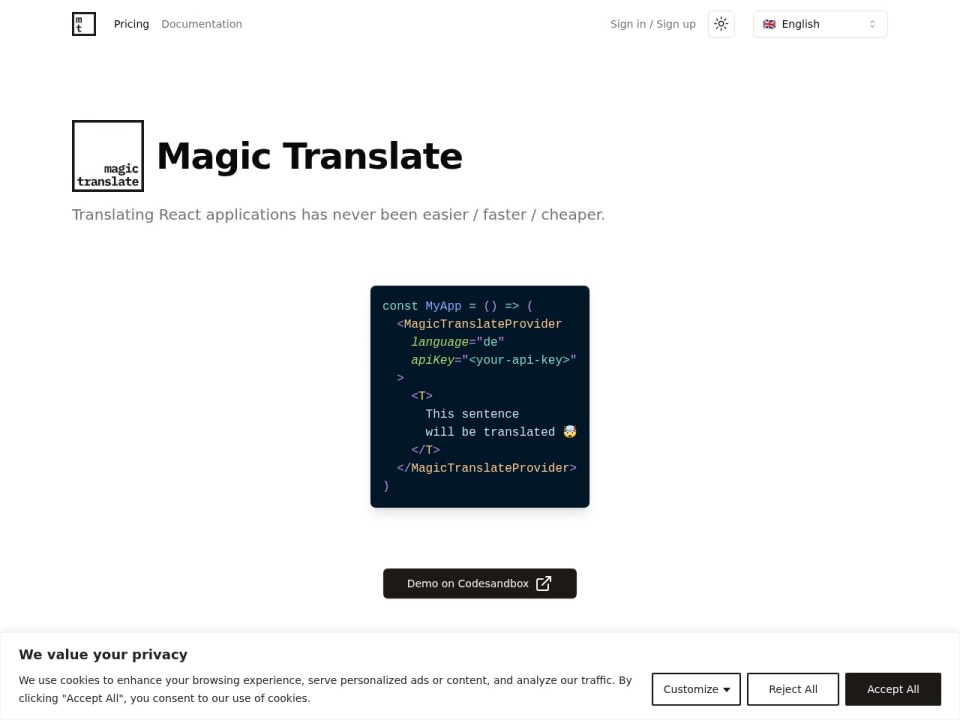
Task: Accept all cookies
Action: coord(893,689)
